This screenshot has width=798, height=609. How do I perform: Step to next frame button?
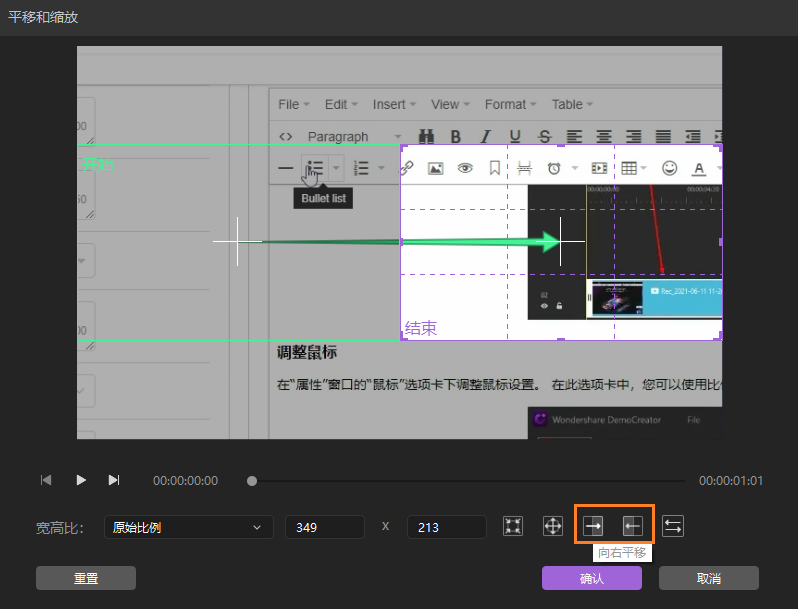point(113,480)
